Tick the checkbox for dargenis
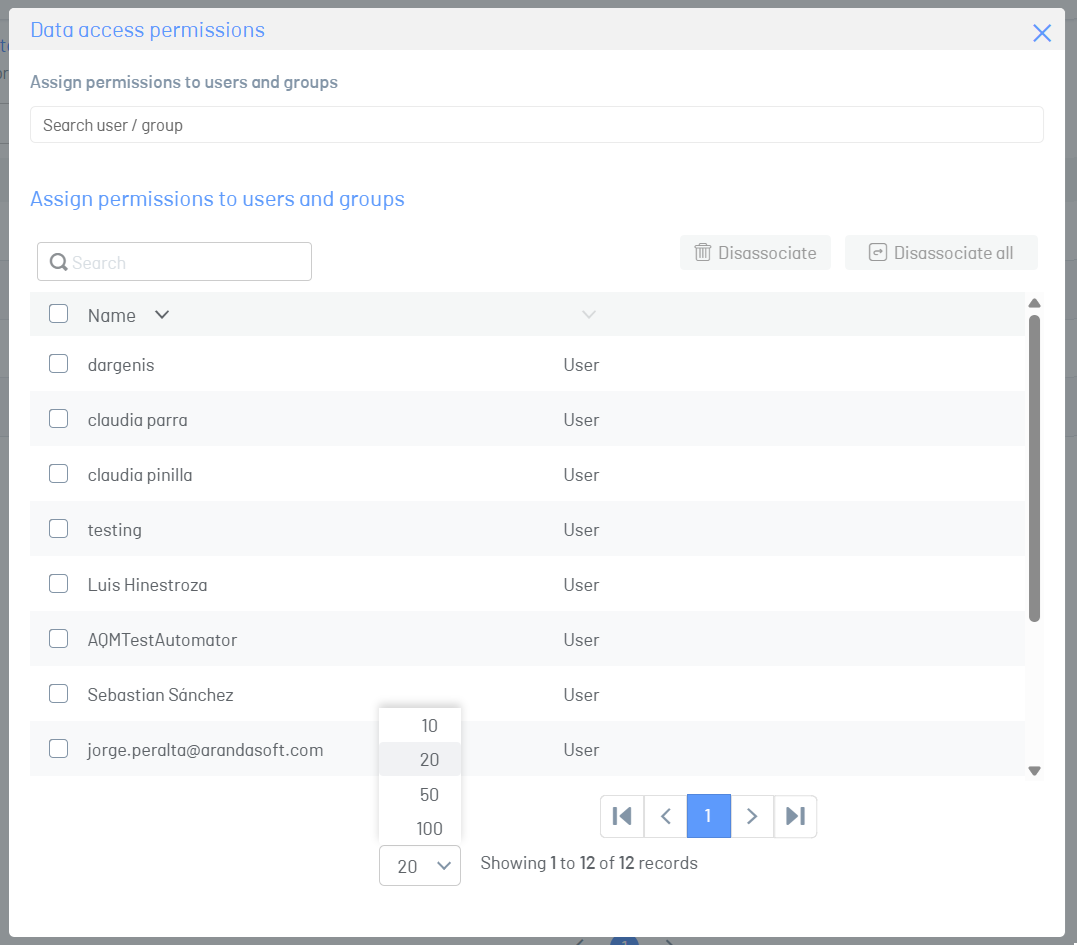Image resolution: width=1077 pixels, height=945 pixels. [58, 363]
